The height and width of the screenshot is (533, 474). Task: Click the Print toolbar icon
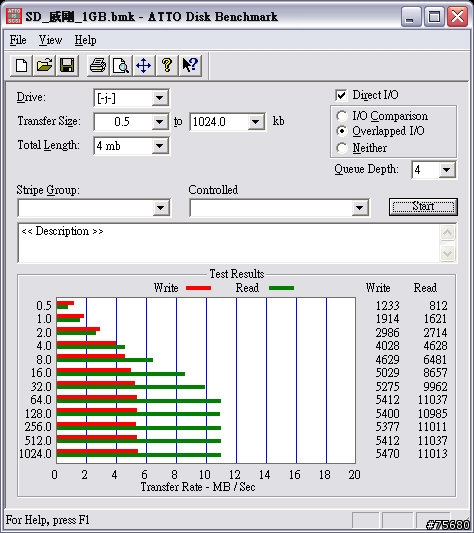tap(98, 65)
